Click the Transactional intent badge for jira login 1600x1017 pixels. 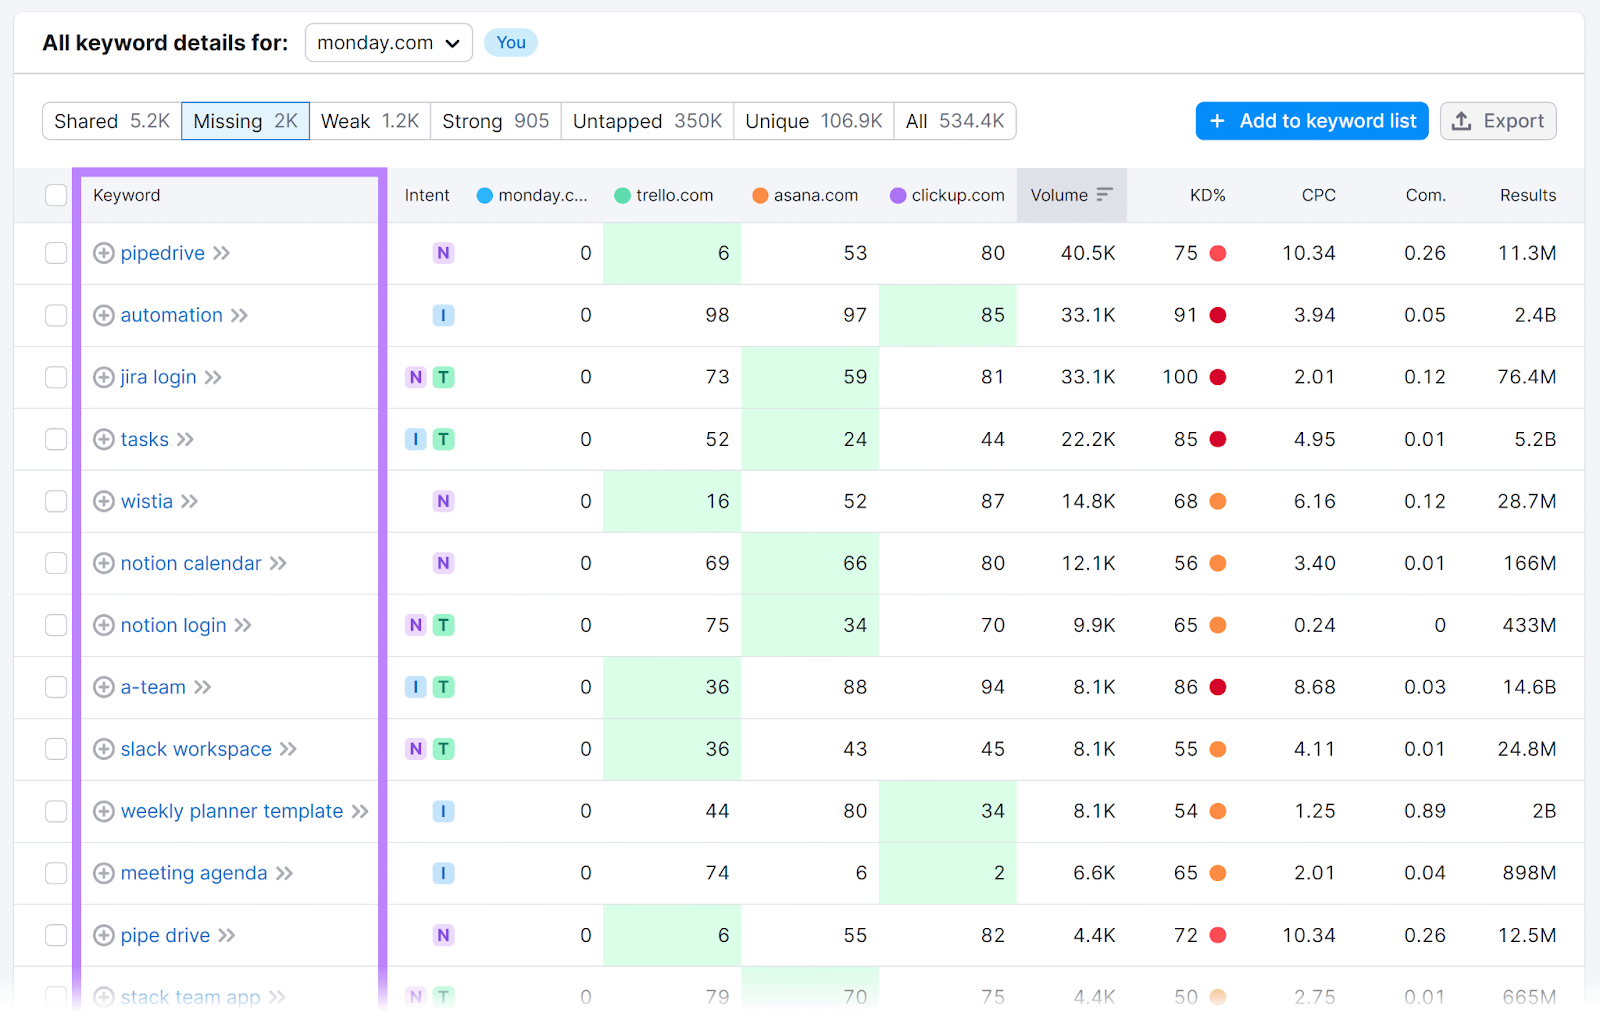pos(443,377)
